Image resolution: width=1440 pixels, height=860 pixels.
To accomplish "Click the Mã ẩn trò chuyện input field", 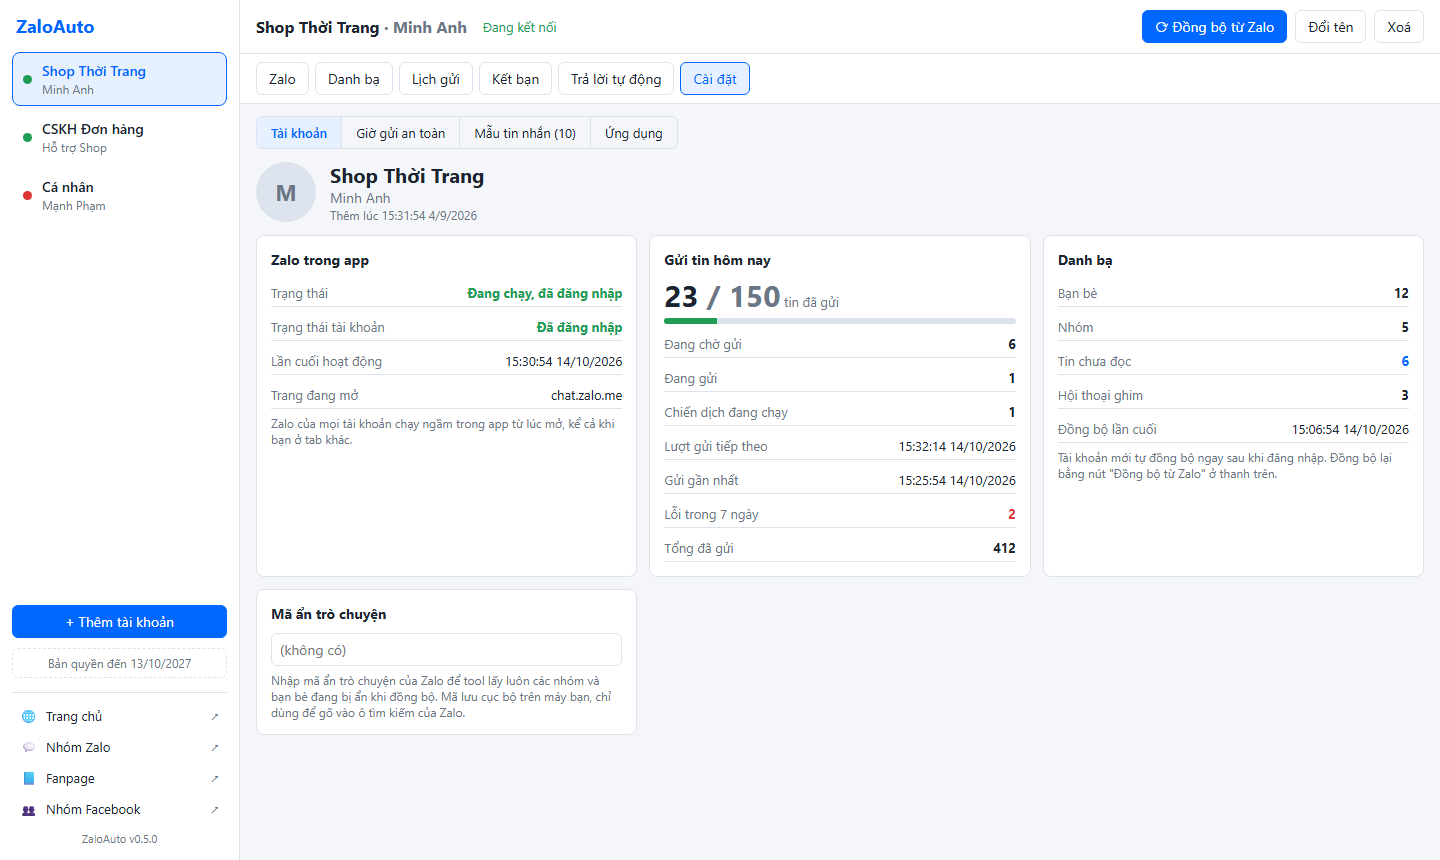I will [446, 650].
